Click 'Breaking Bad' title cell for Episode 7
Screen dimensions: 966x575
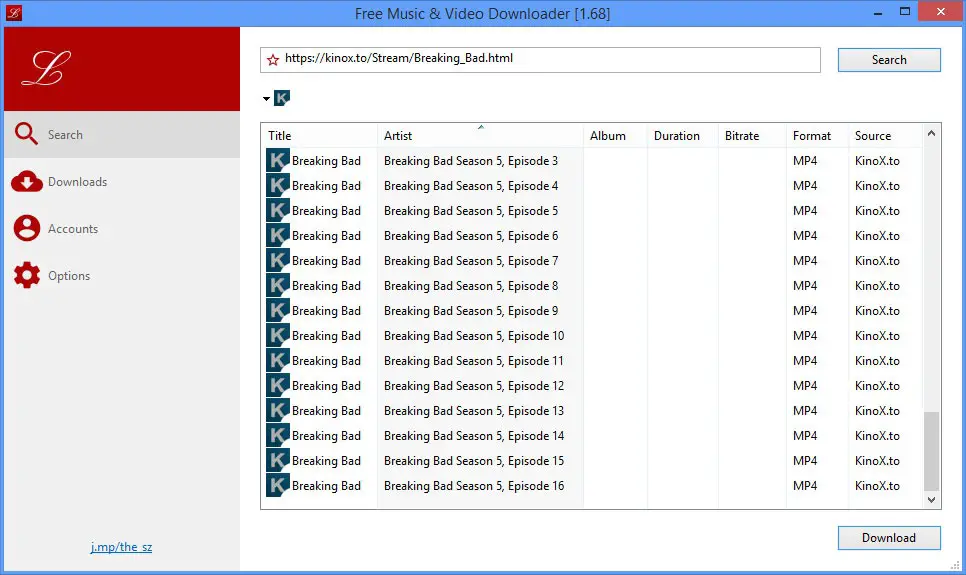[326, 261]
